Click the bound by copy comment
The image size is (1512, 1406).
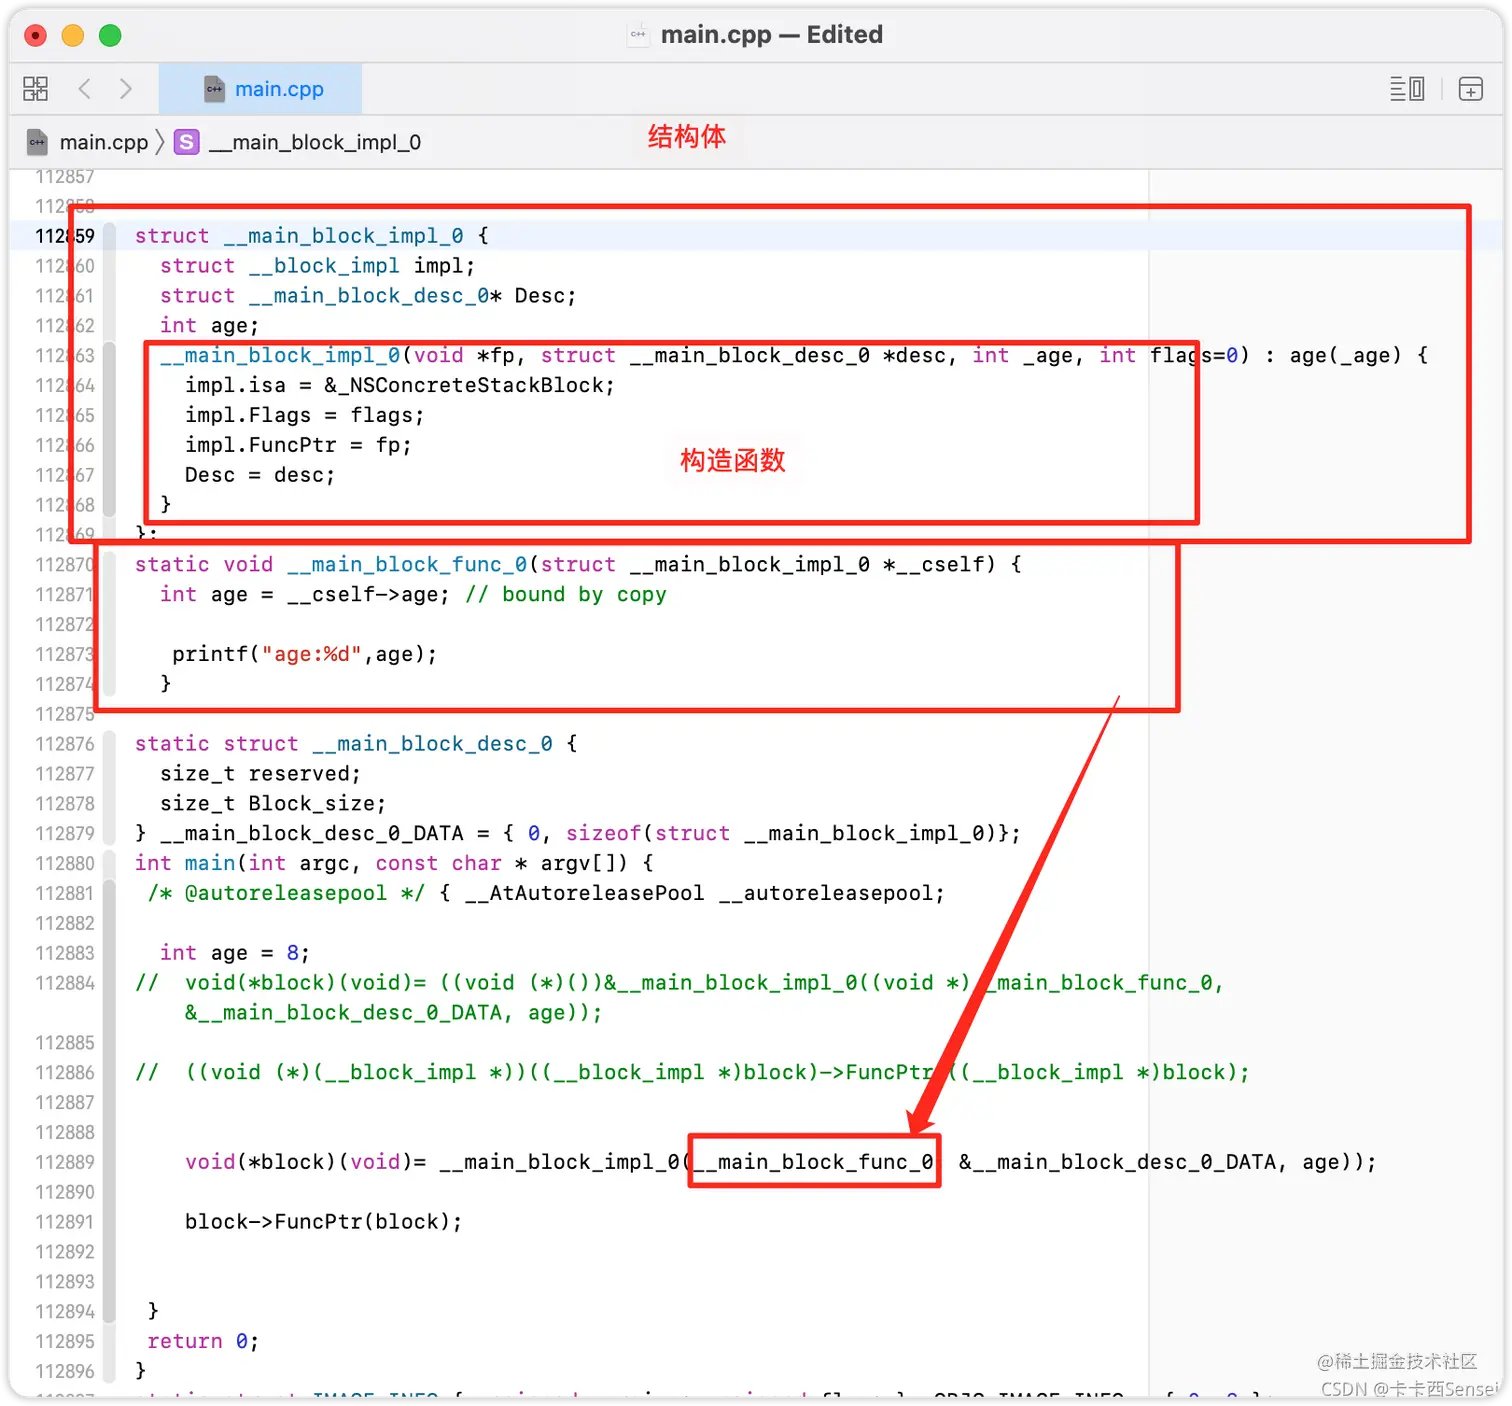[566, 594]
